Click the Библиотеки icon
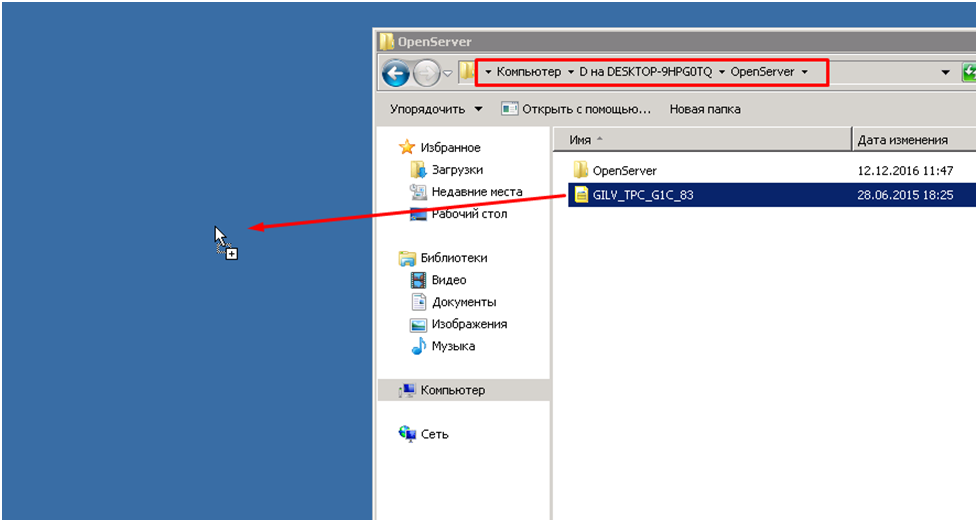978x522 pixels. tap(407, 258)
